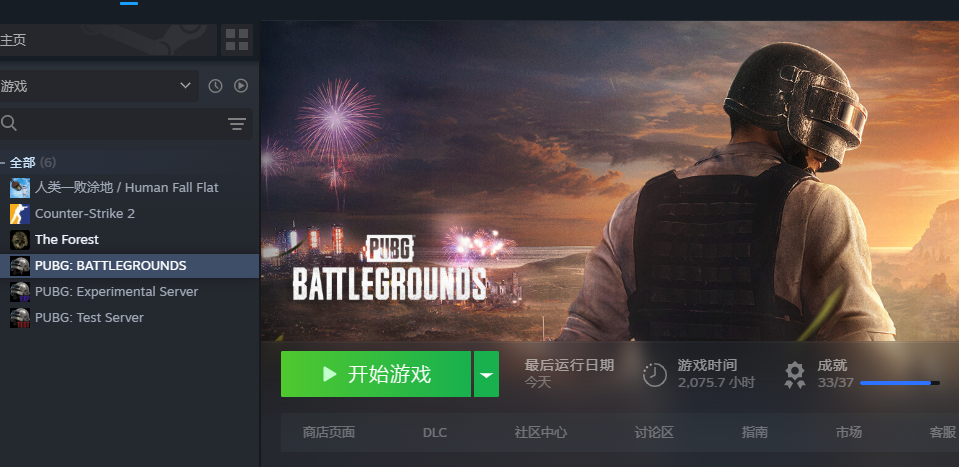Click the search magnifier icon
This screenshot has width=959, height=467.
(x=9, y=123)
